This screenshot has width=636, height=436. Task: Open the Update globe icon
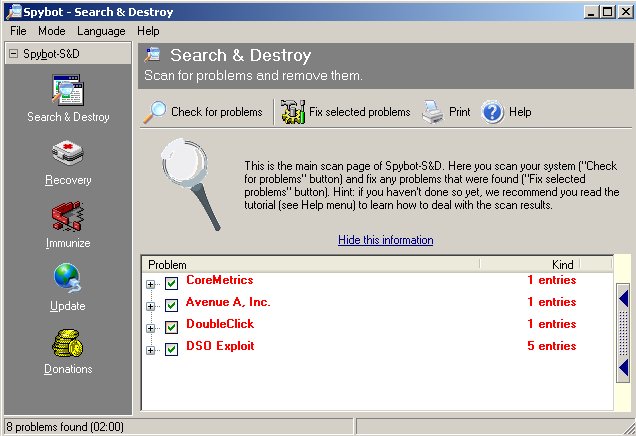click(68, 278)
